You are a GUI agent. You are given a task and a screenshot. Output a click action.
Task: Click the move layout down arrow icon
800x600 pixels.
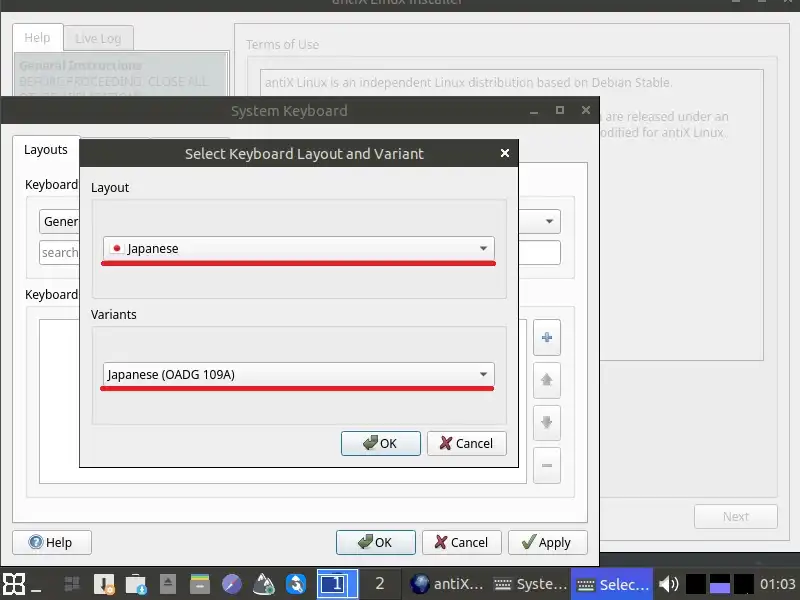coord(546,423)
